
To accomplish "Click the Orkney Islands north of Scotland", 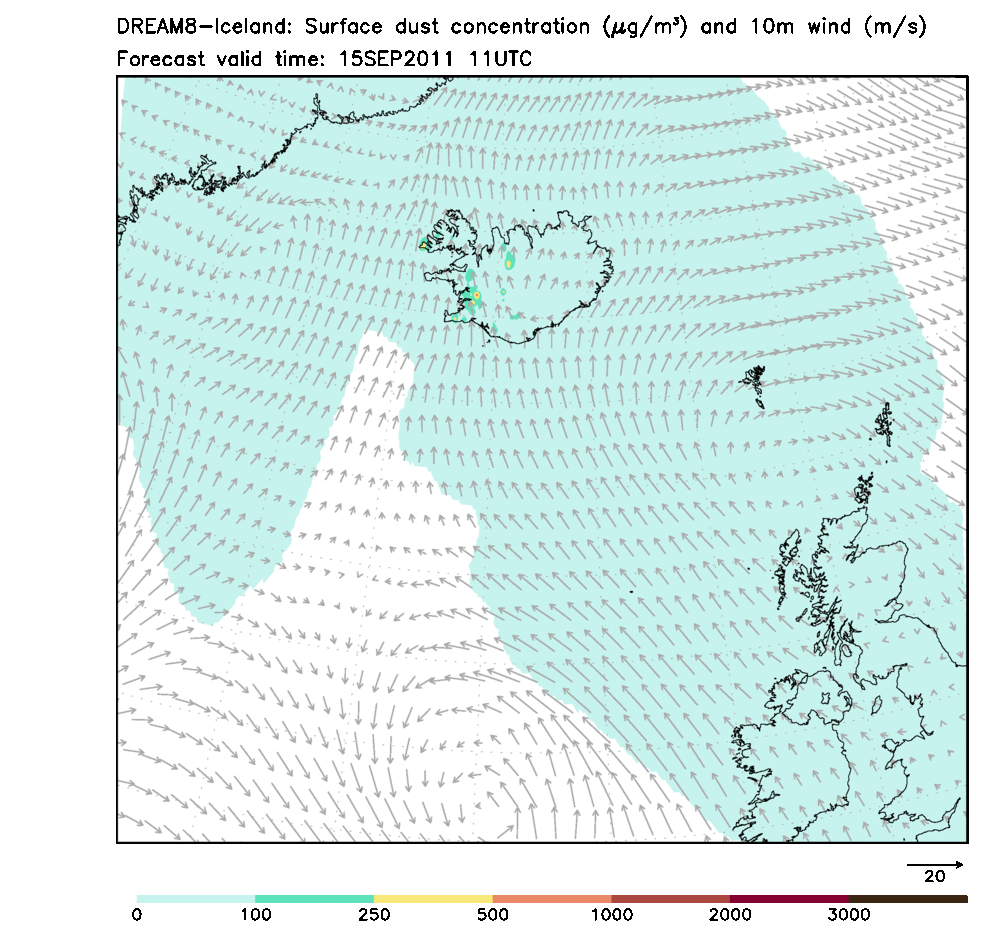I will point(864,490).
